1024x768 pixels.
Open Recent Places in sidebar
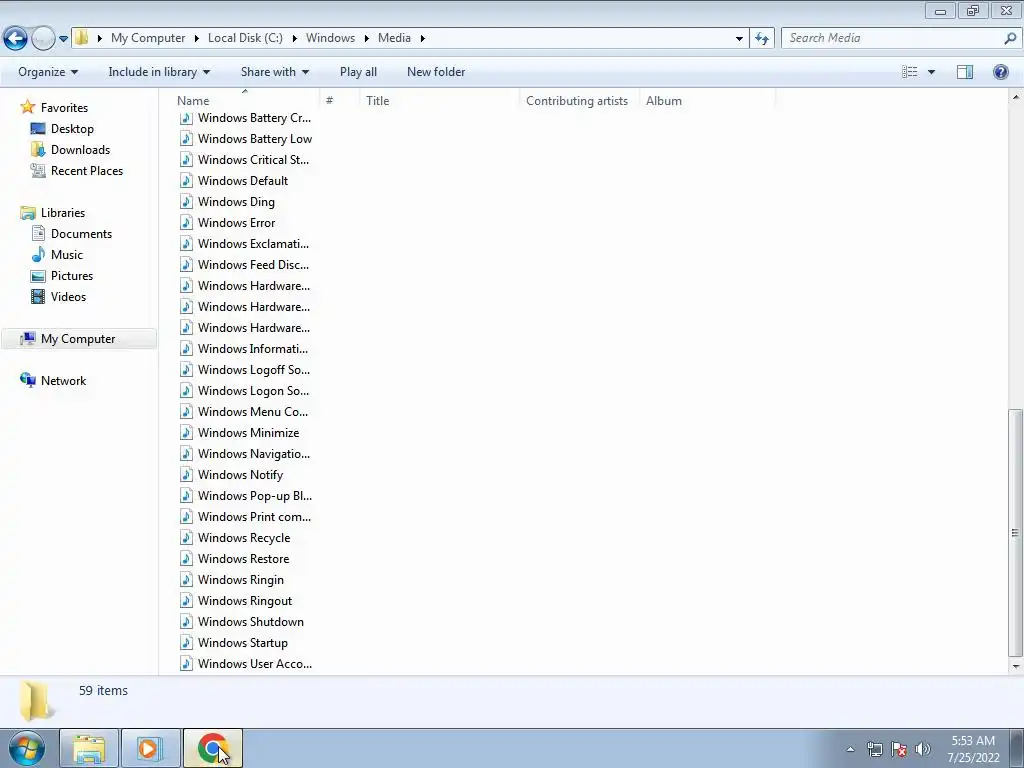[x=87, y=170]
